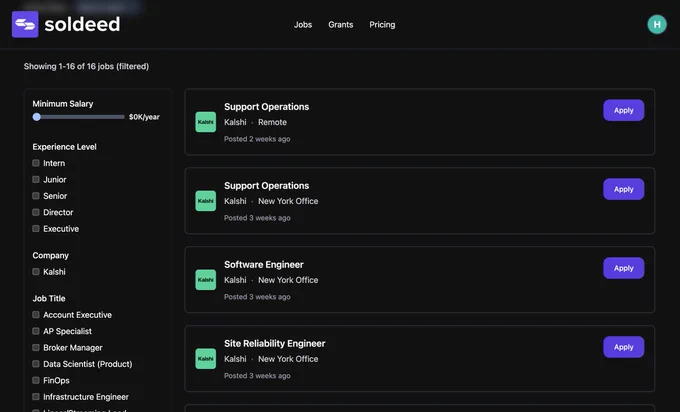Screen dimensions: 680x412
Task: Go to the Grants page
Action: coord(340,25)
